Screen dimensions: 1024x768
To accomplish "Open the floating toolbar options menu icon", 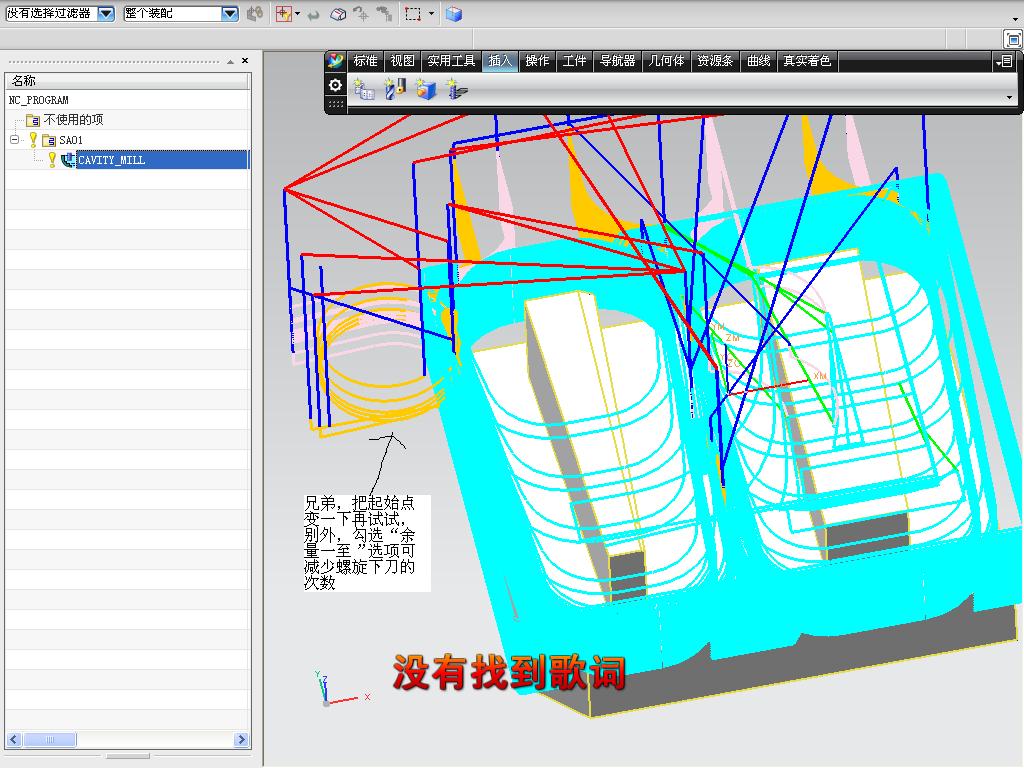I will pyautogui.click(x=1004, y=61).
